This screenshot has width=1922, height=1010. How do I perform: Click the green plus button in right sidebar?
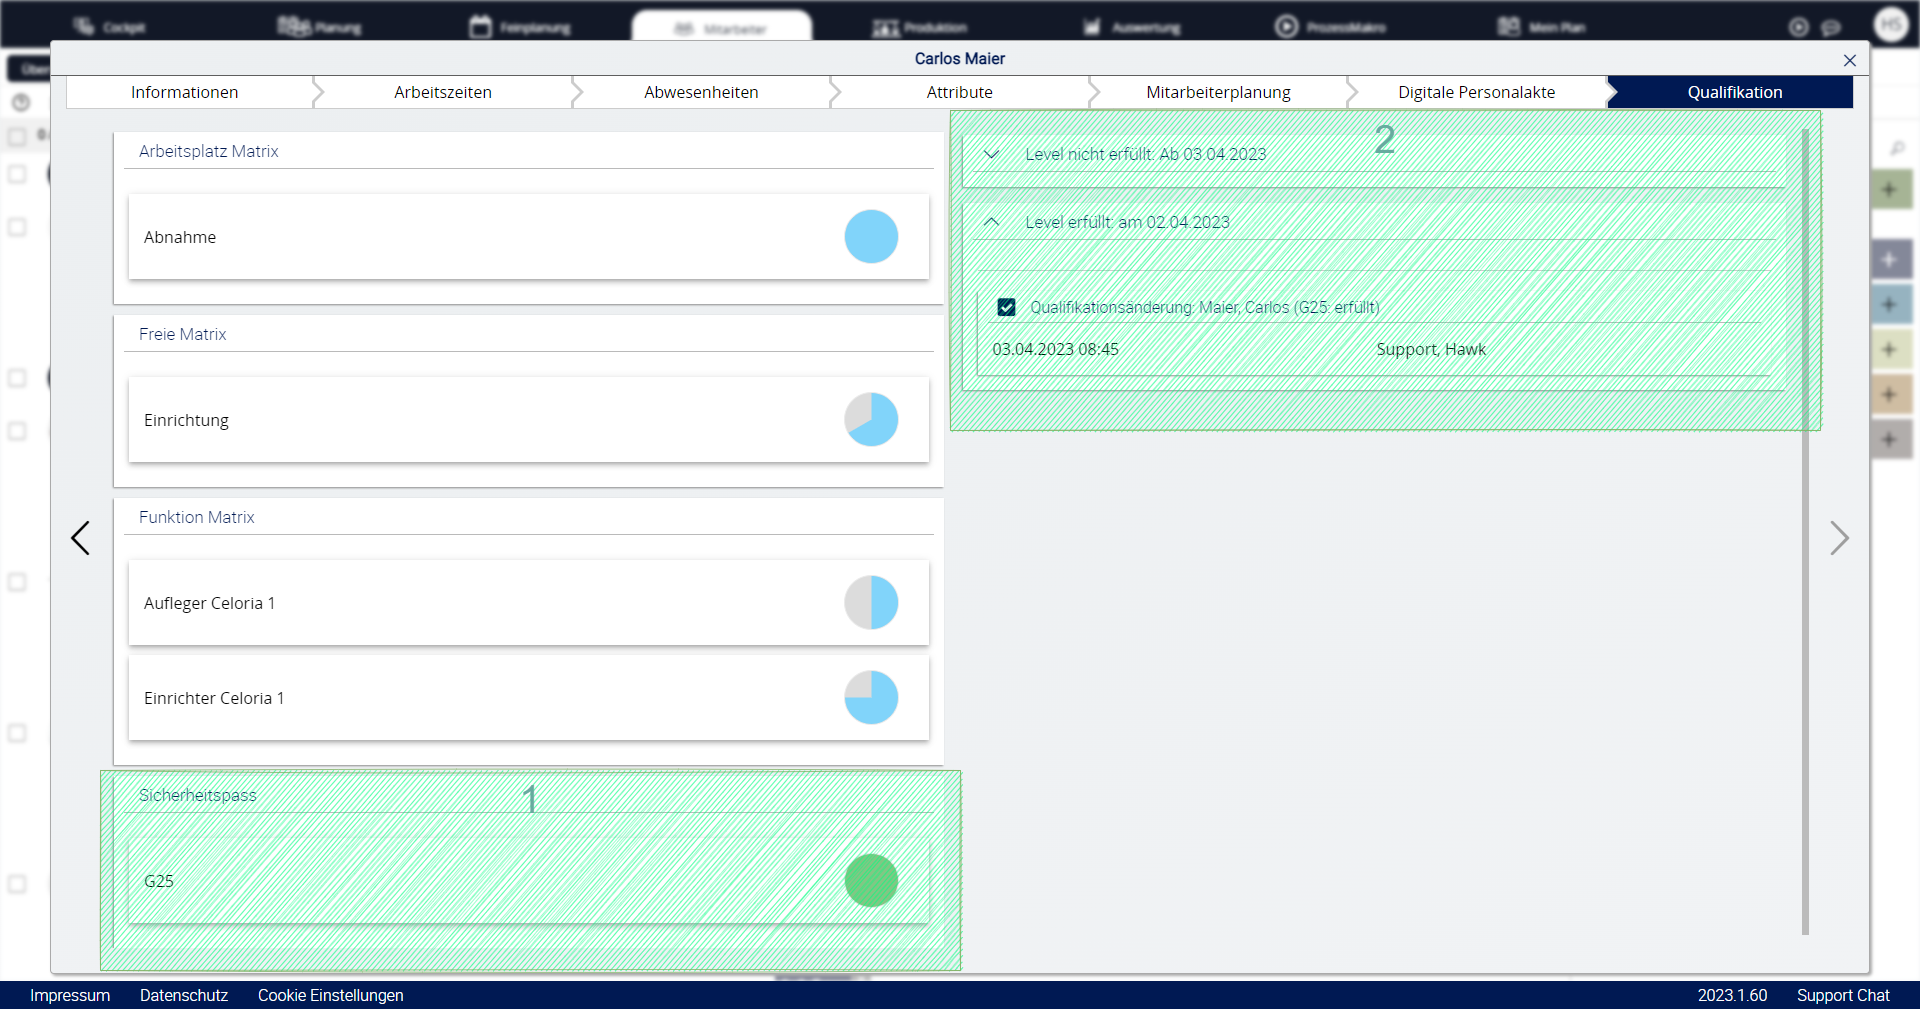coord(1889,190)
